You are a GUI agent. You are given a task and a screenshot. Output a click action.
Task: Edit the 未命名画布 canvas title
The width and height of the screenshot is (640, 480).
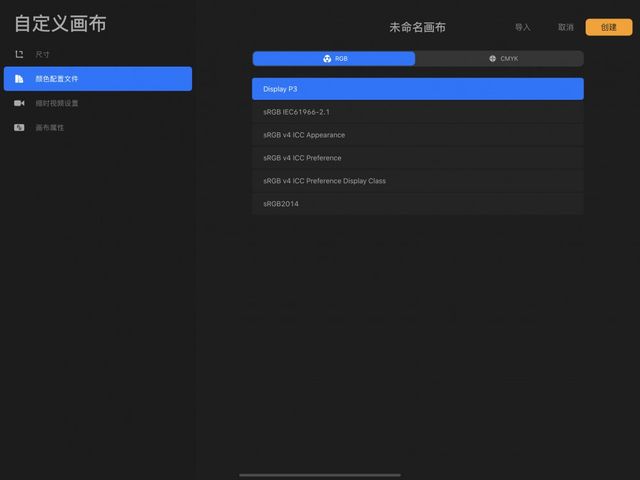[418, 27]
